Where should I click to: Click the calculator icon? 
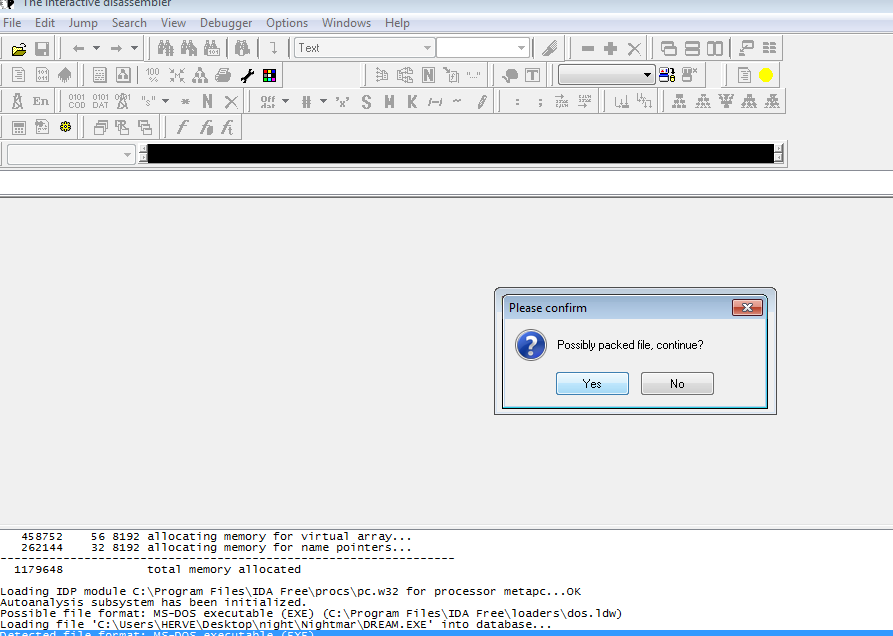point(18,128)
